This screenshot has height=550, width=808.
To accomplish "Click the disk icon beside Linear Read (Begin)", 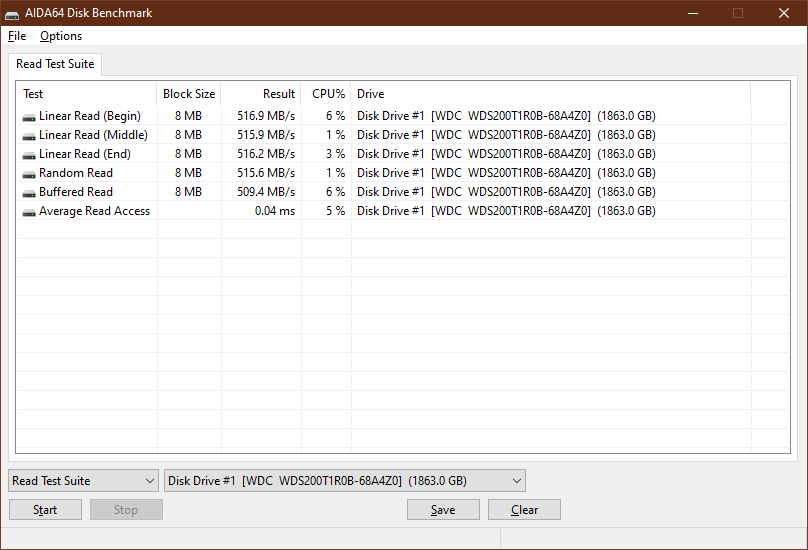I will (x=29, y=118).
